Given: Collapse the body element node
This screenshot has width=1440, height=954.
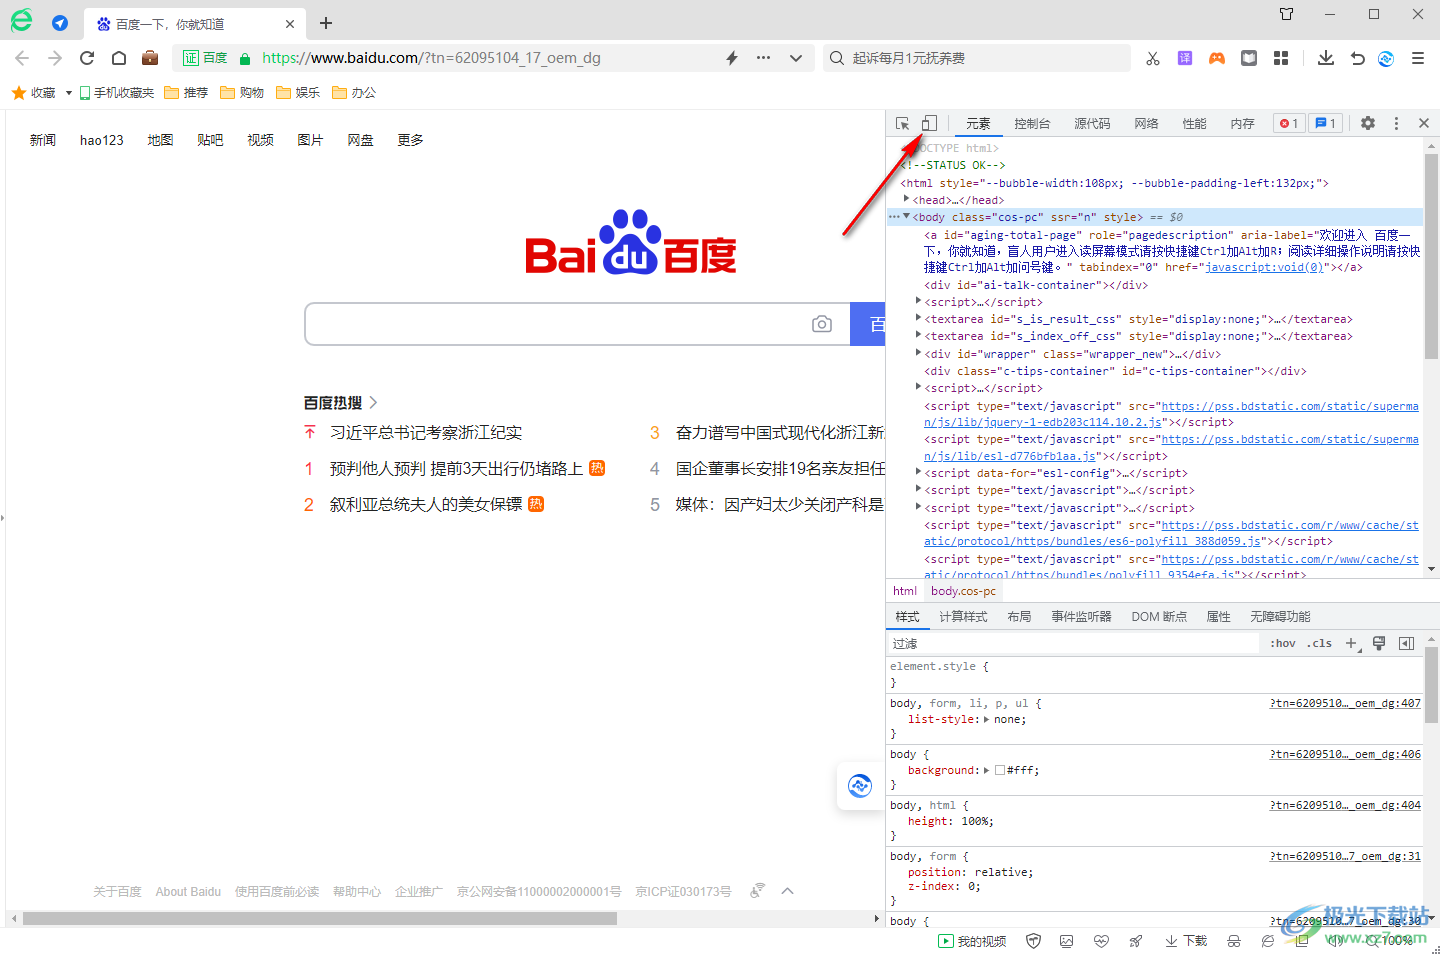Looking at the screenshot, I should click(x=907, y=216).
